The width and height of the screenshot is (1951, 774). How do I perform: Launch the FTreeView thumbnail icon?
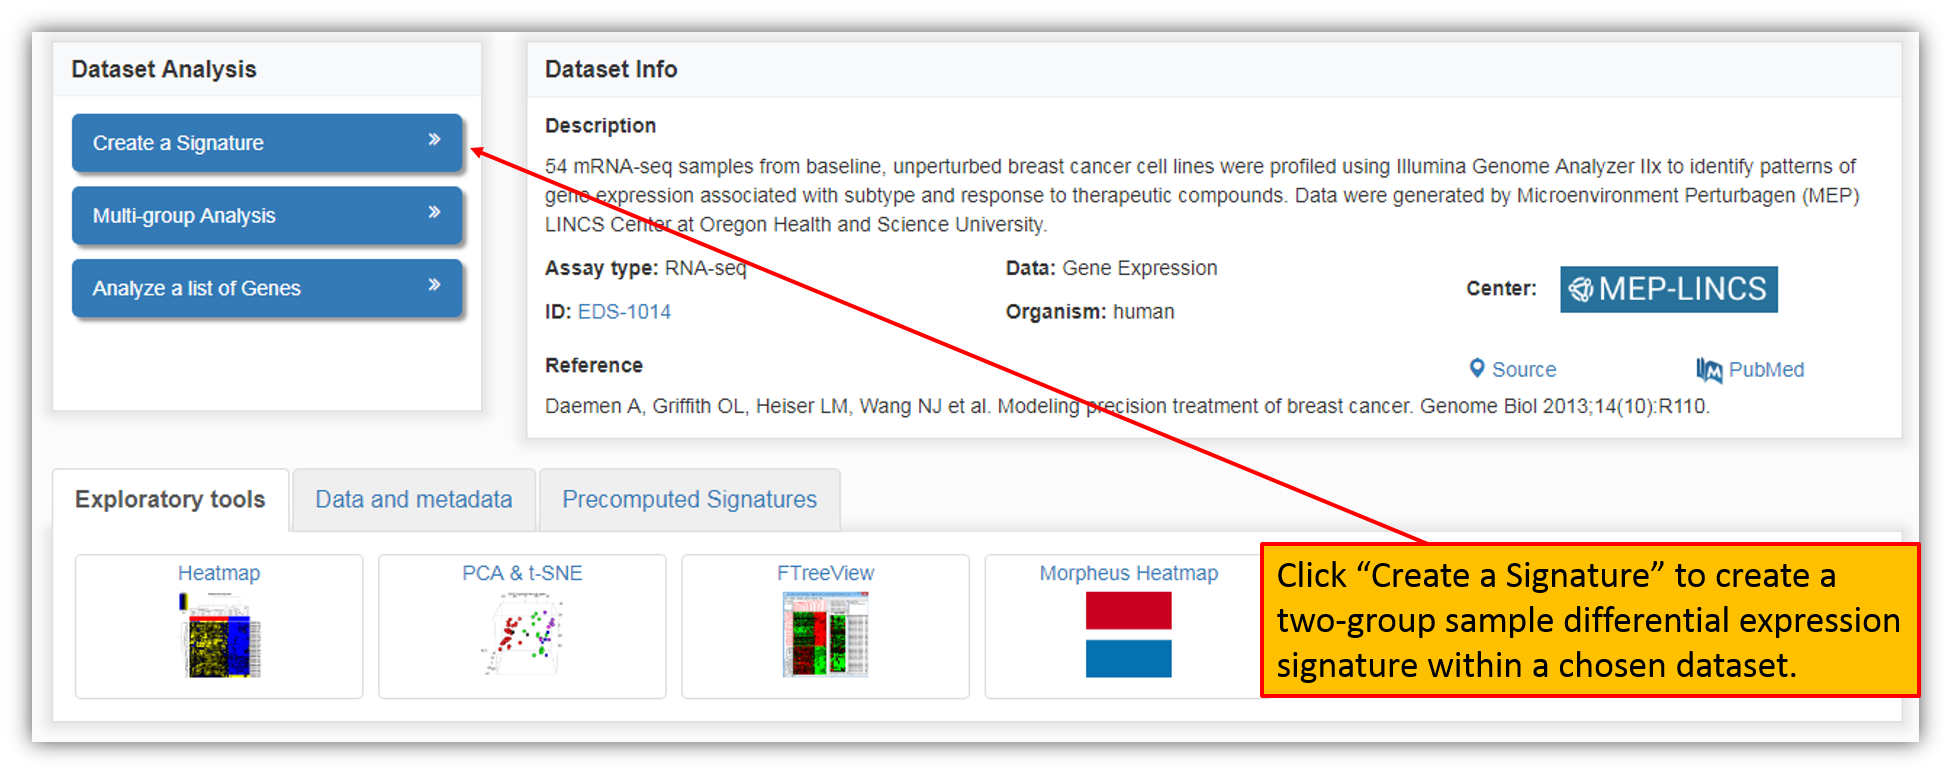tap(825, 635)
